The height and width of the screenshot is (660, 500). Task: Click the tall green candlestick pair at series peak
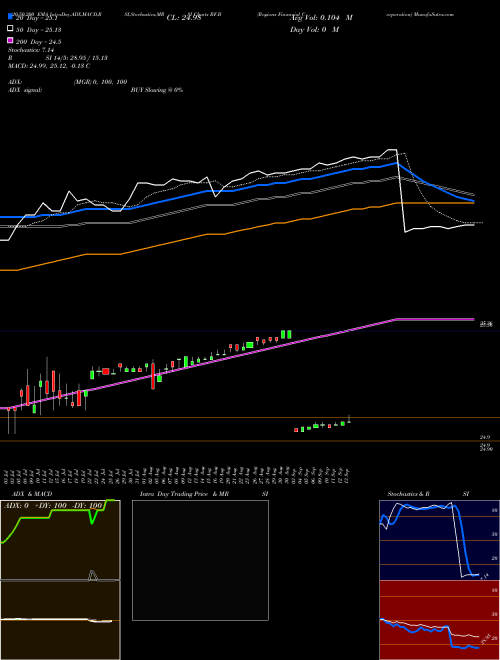286,334
